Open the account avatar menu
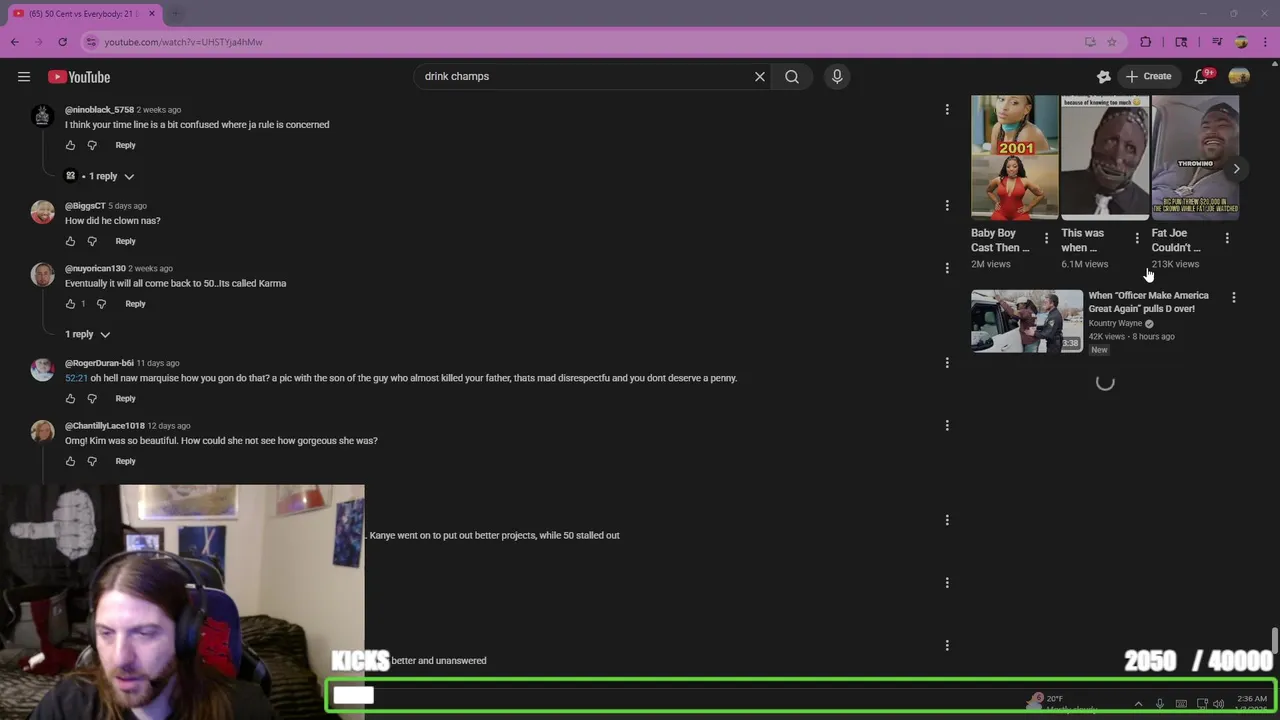Screen dimensions: 1280x720 click(1239, 76)
